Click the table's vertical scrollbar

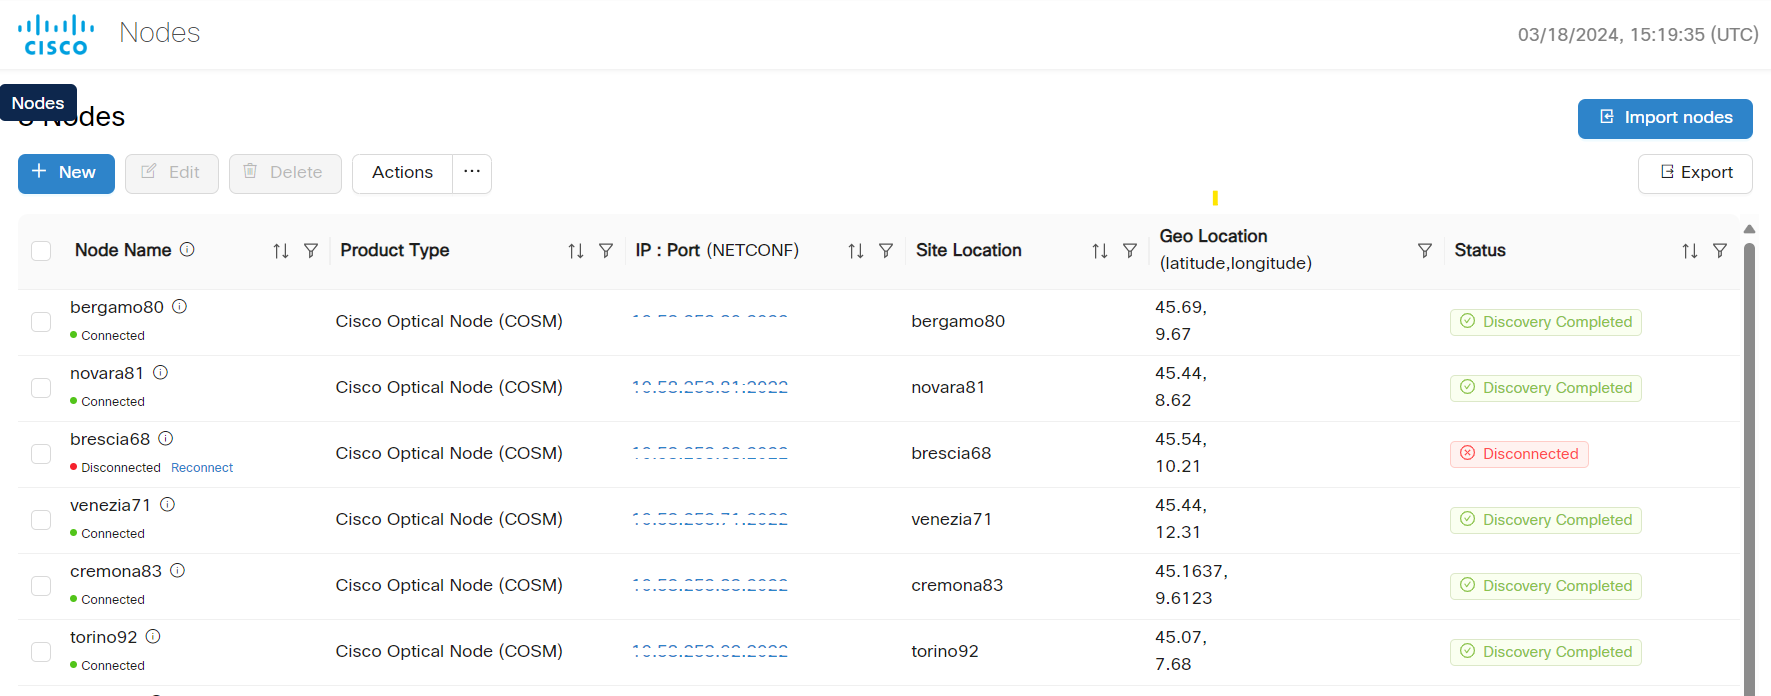pyautogui.click(x=1749, y=450)
